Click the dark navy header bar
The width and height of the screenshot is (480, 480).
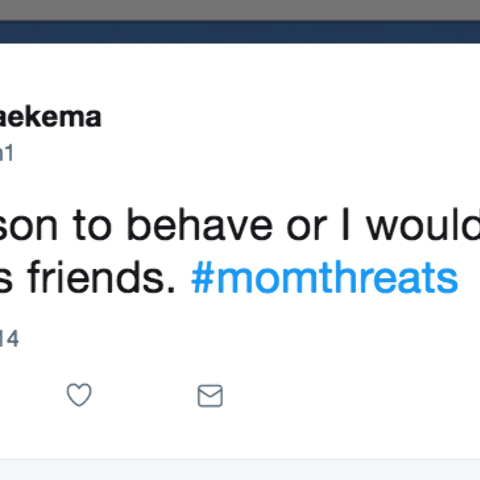pyautogui.click(x=240, y=32)
